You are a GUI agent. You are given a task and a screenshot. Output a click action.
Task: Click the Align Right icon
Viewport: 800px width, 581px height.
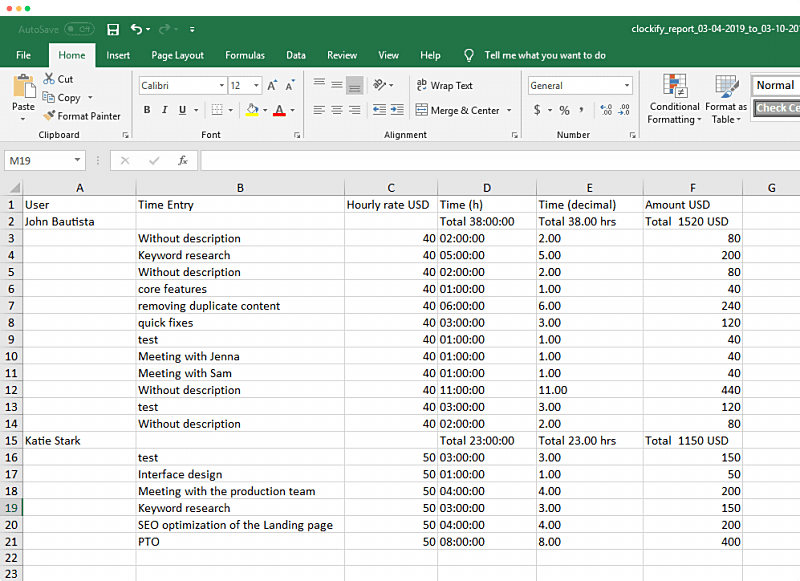coord(355,110)
